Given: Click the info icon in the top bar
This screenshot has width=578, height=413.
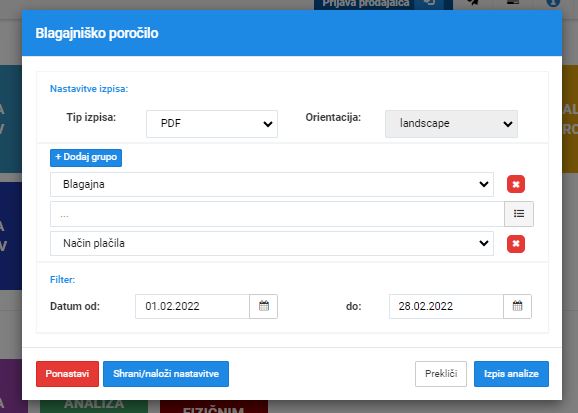Looking at the screenshot, I should 553,3.
